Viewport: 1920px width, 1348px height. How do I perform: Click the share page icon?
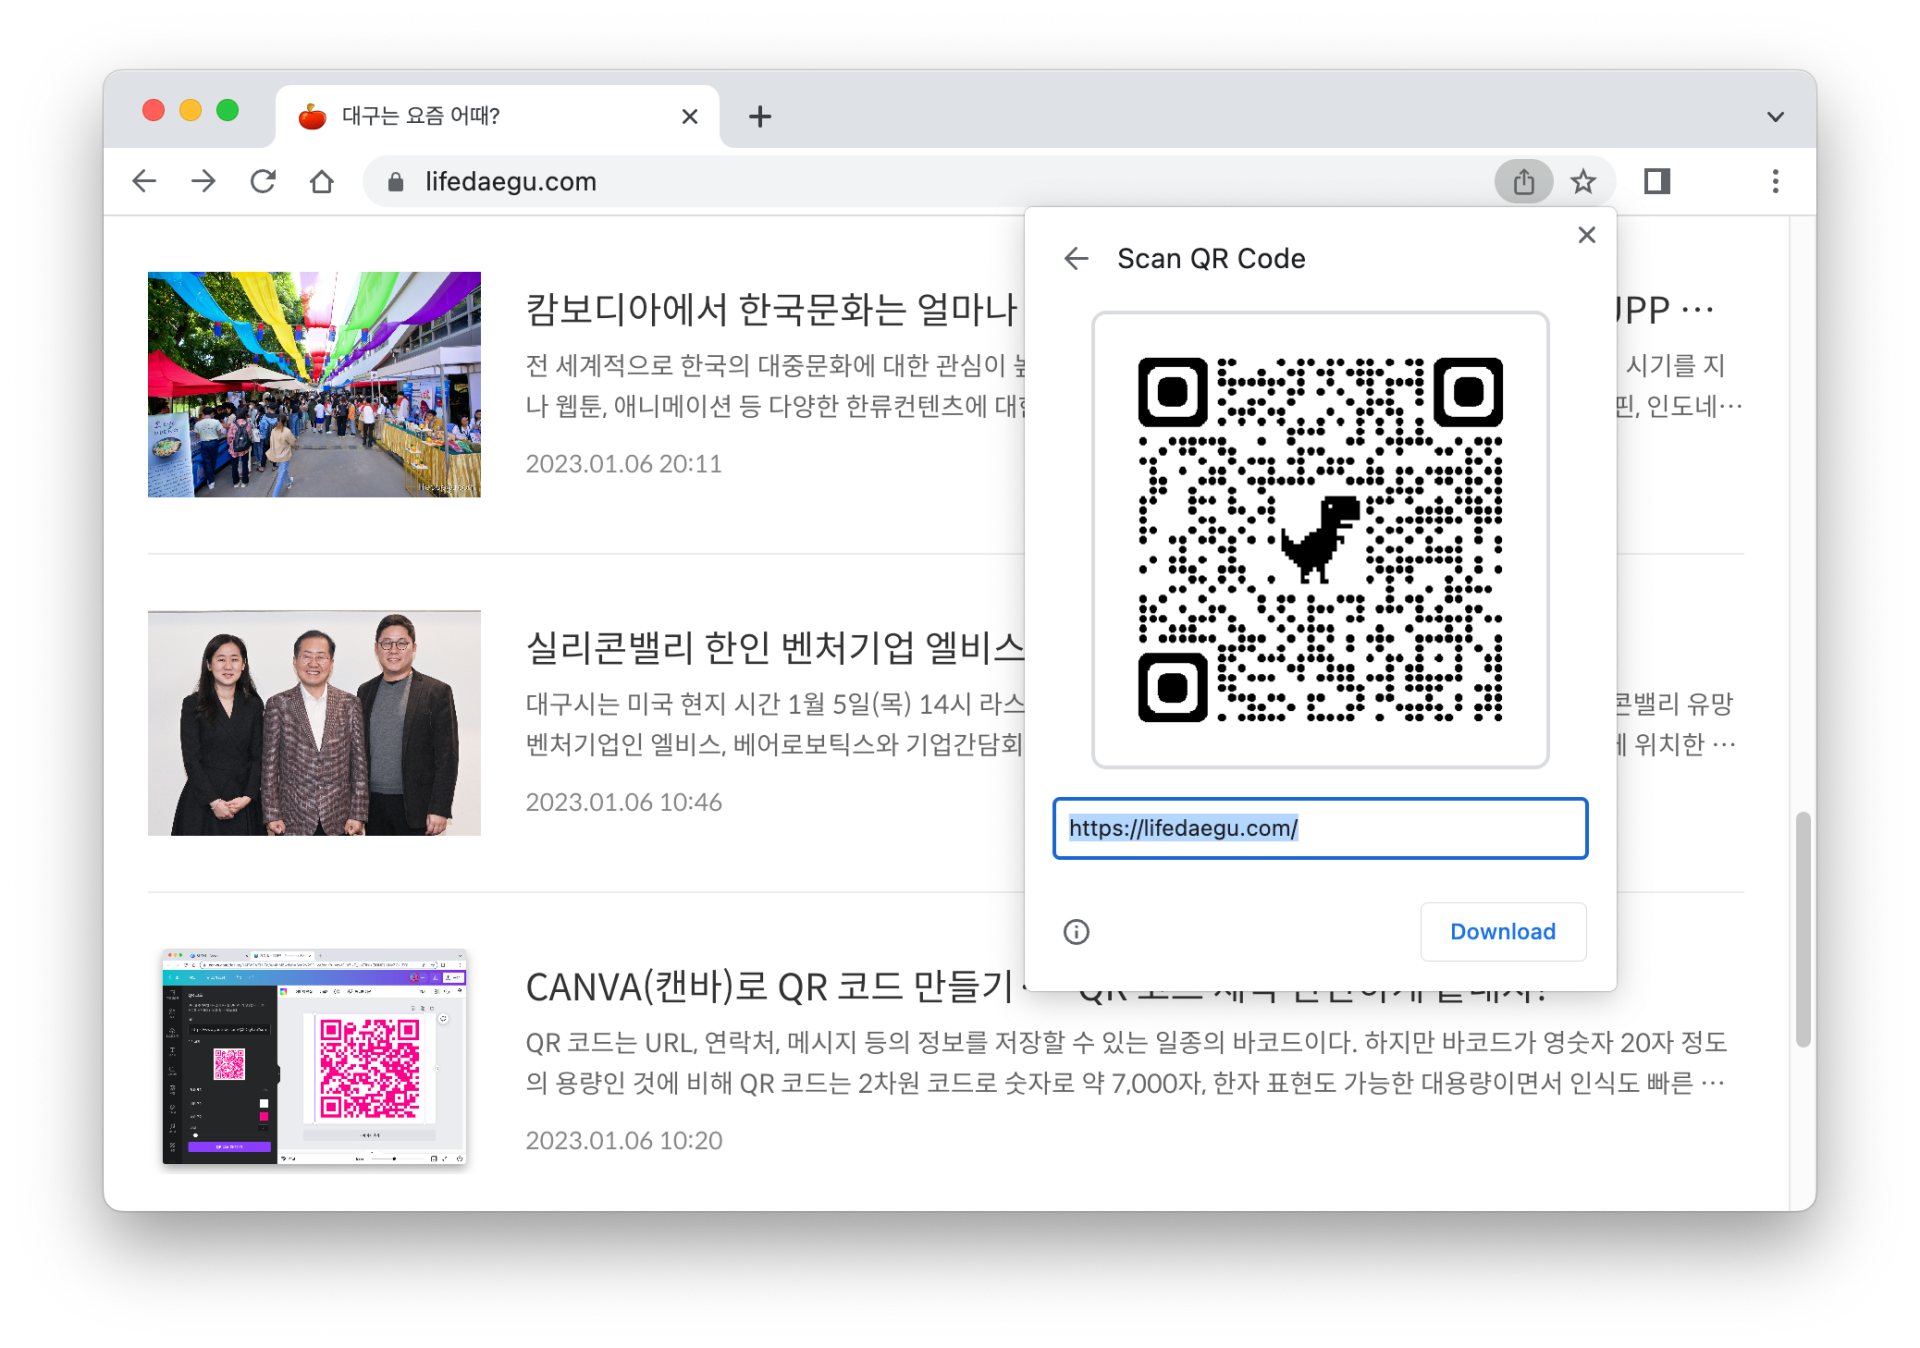point(1523,181)
